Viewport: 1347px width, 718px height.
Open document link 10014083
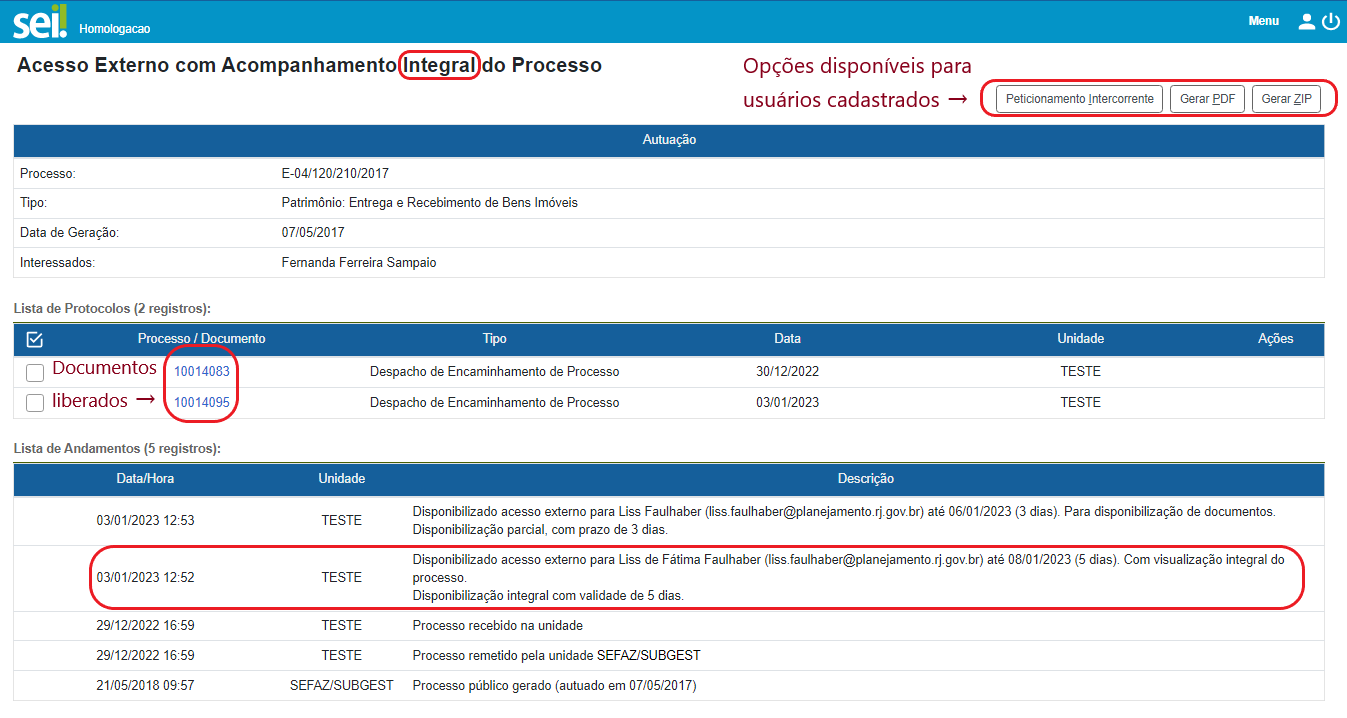(202, 372)
